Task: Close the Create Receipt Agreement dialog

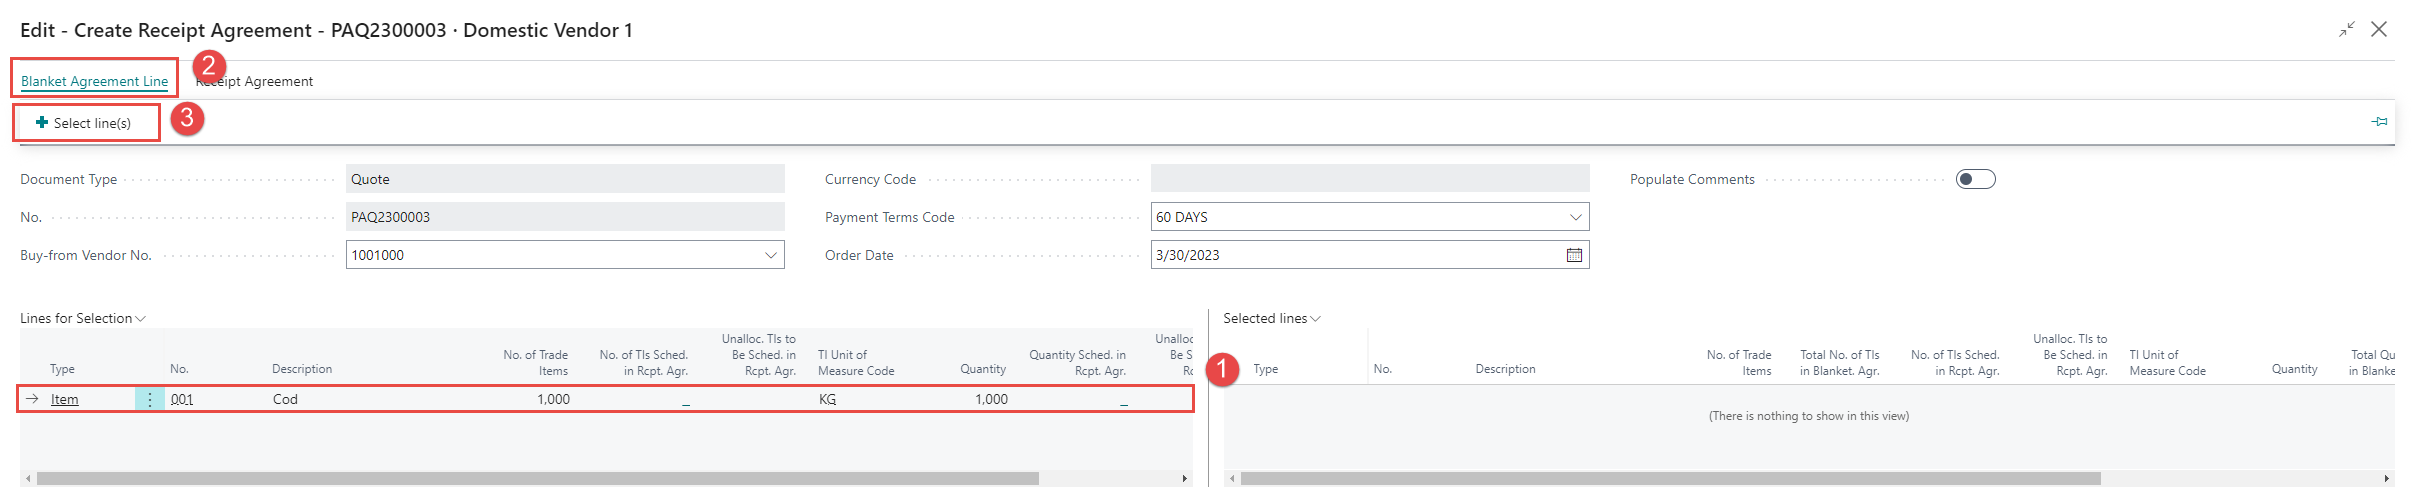Action: point(2379,30)
